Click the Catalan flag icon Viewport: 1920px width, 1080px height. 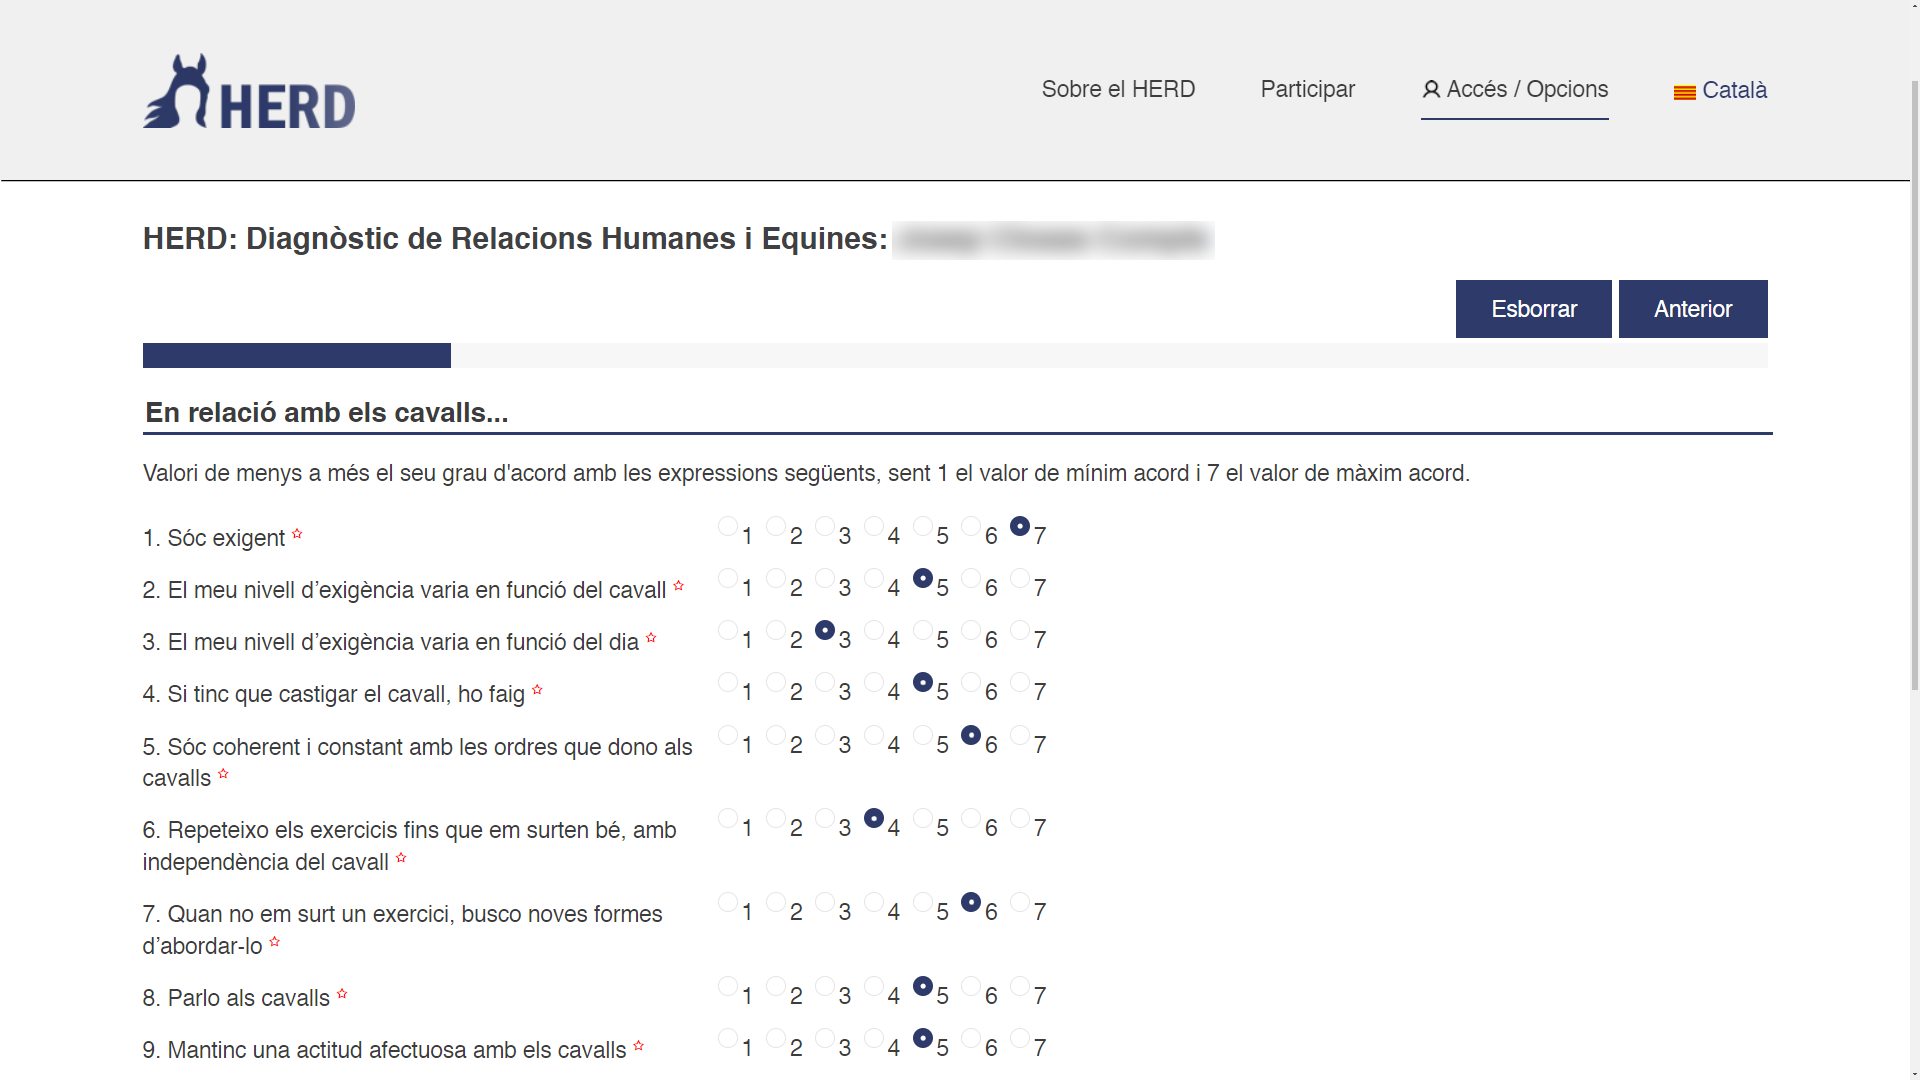(1684, 92)
